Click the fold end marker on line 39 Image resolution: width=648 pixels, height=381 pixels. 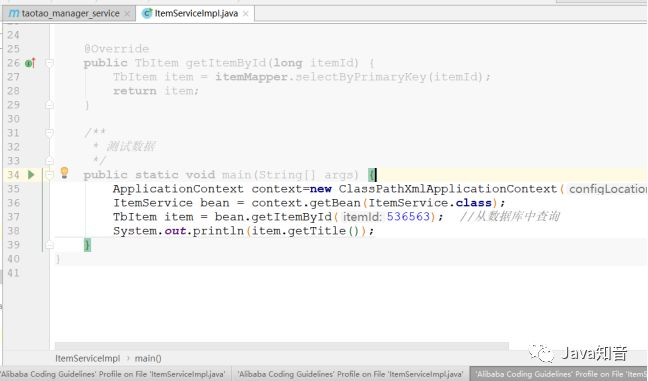pyautogui.click(x=49, y=245)
